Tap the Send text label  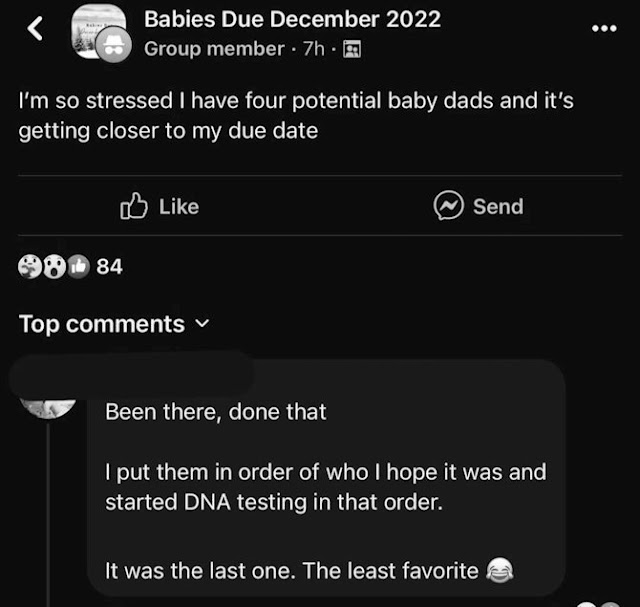498,206
